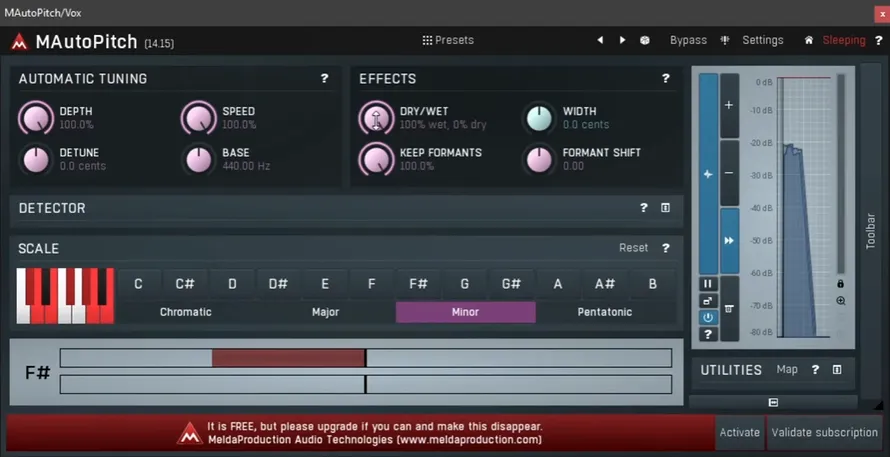Select the Chromatic scale type

(186, 312)
